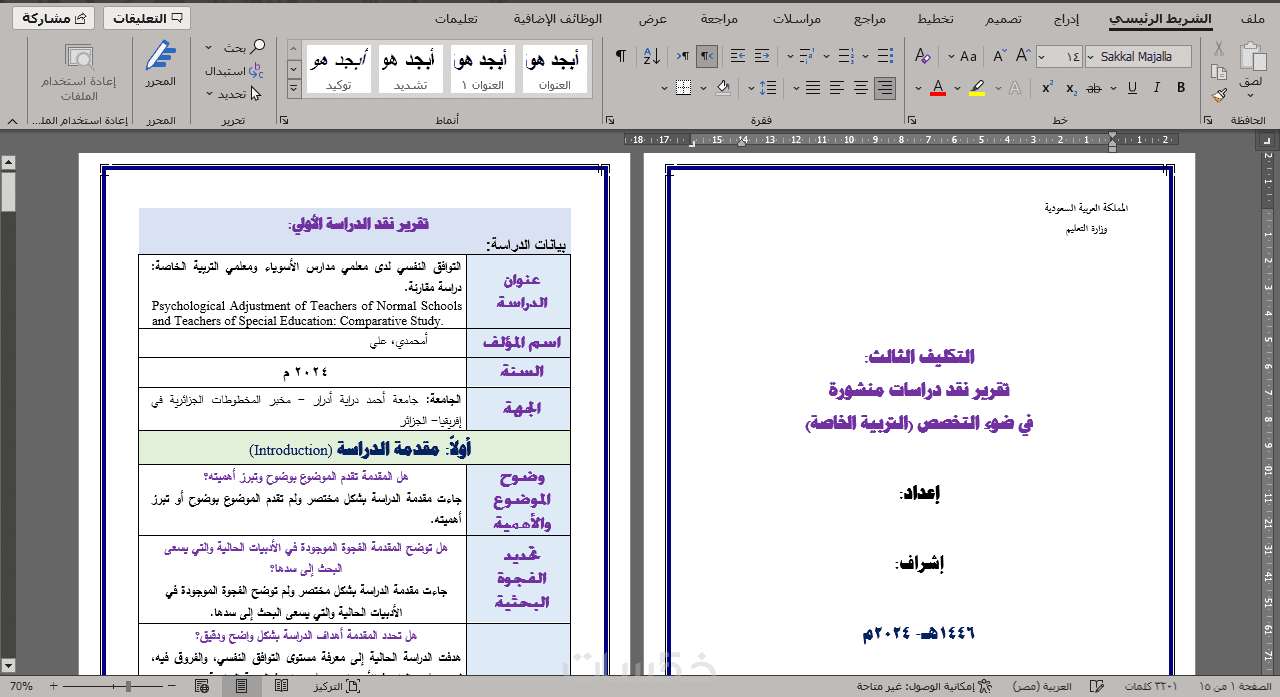Open the Sakkal Majalla font name dropdown
The image size is (1280, 697).
[1091, 57]
